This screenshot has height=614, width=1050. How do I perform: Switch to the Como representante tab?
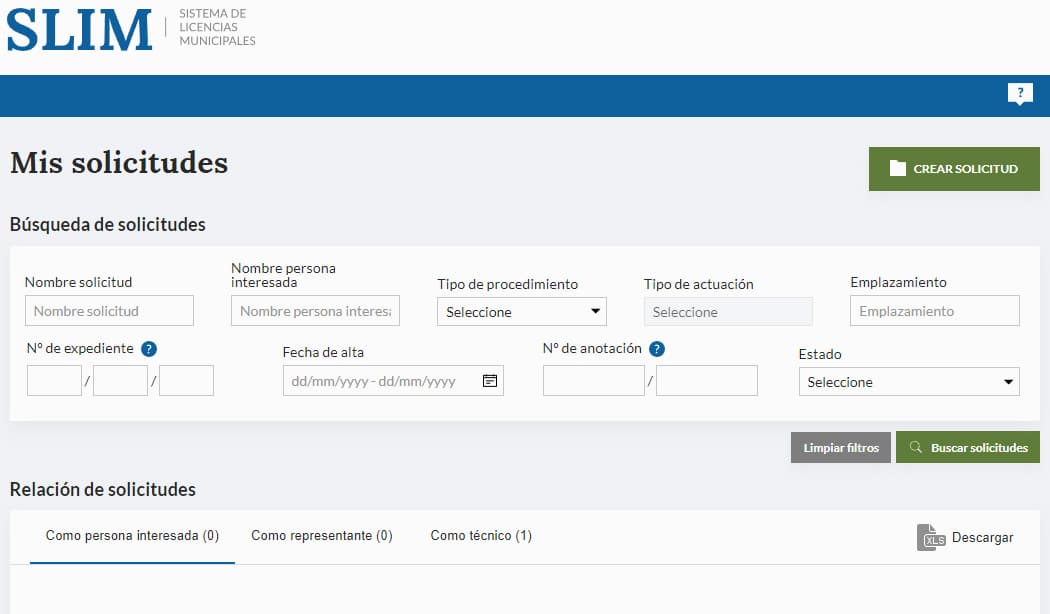[322, 536]
